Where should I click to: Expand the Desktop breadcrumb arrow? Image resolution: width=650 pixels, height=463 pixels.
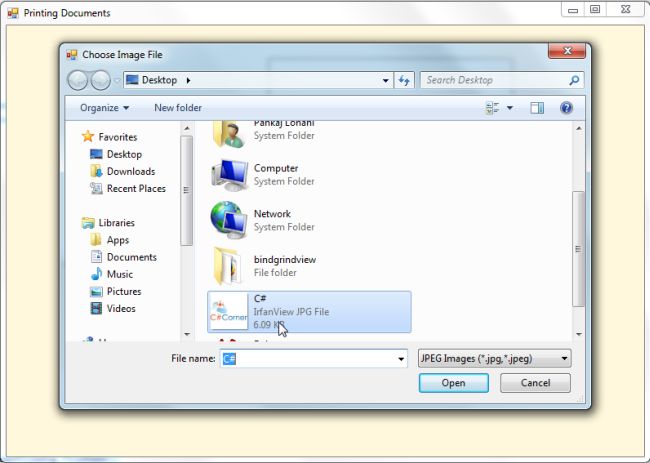click(x=188, y=80)
